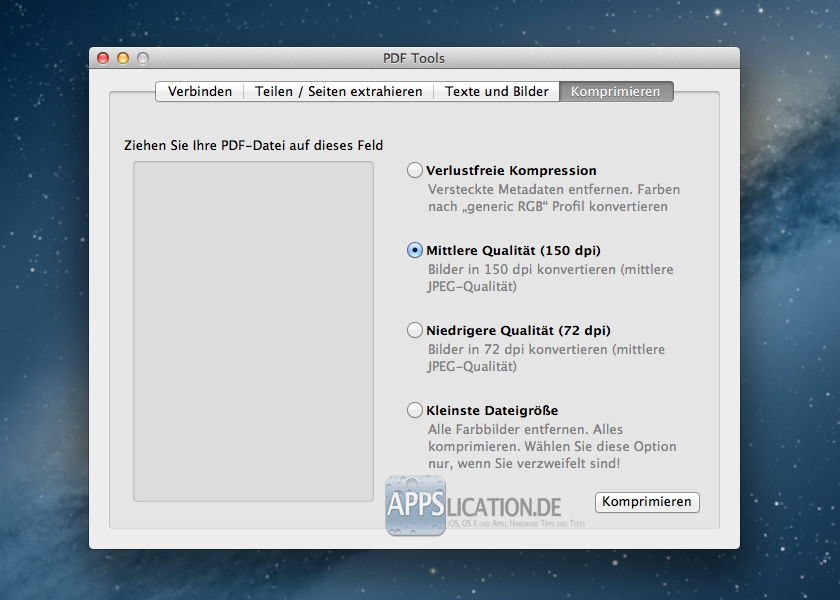Screen dimensions: 840x600
Task: Choose Mittlere Qualität (150 dpi) option
Action: pyautogui.click(x=415, y=250)
